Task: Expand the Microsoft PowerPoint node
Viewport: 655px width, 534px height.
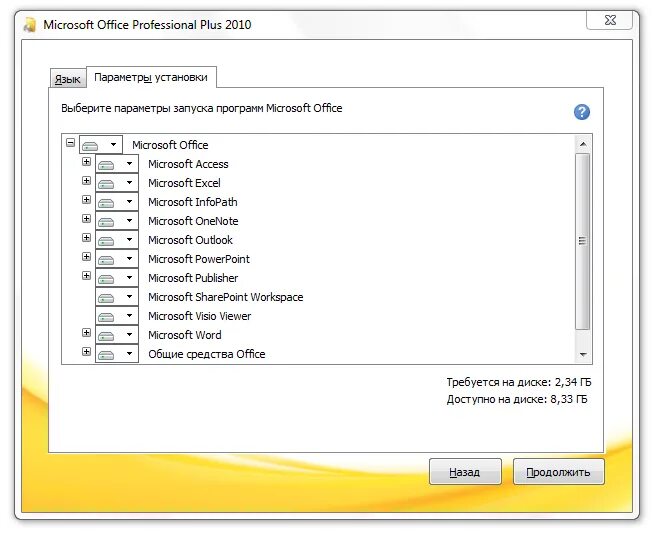Action: click(x=86, y=257)
